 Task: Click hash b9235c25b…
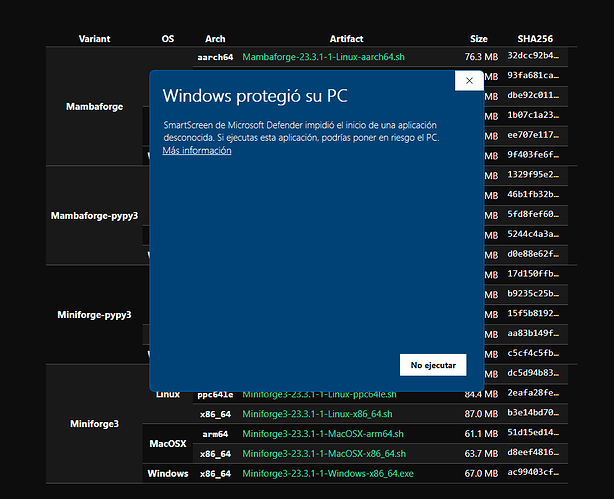tap(533, 293)
